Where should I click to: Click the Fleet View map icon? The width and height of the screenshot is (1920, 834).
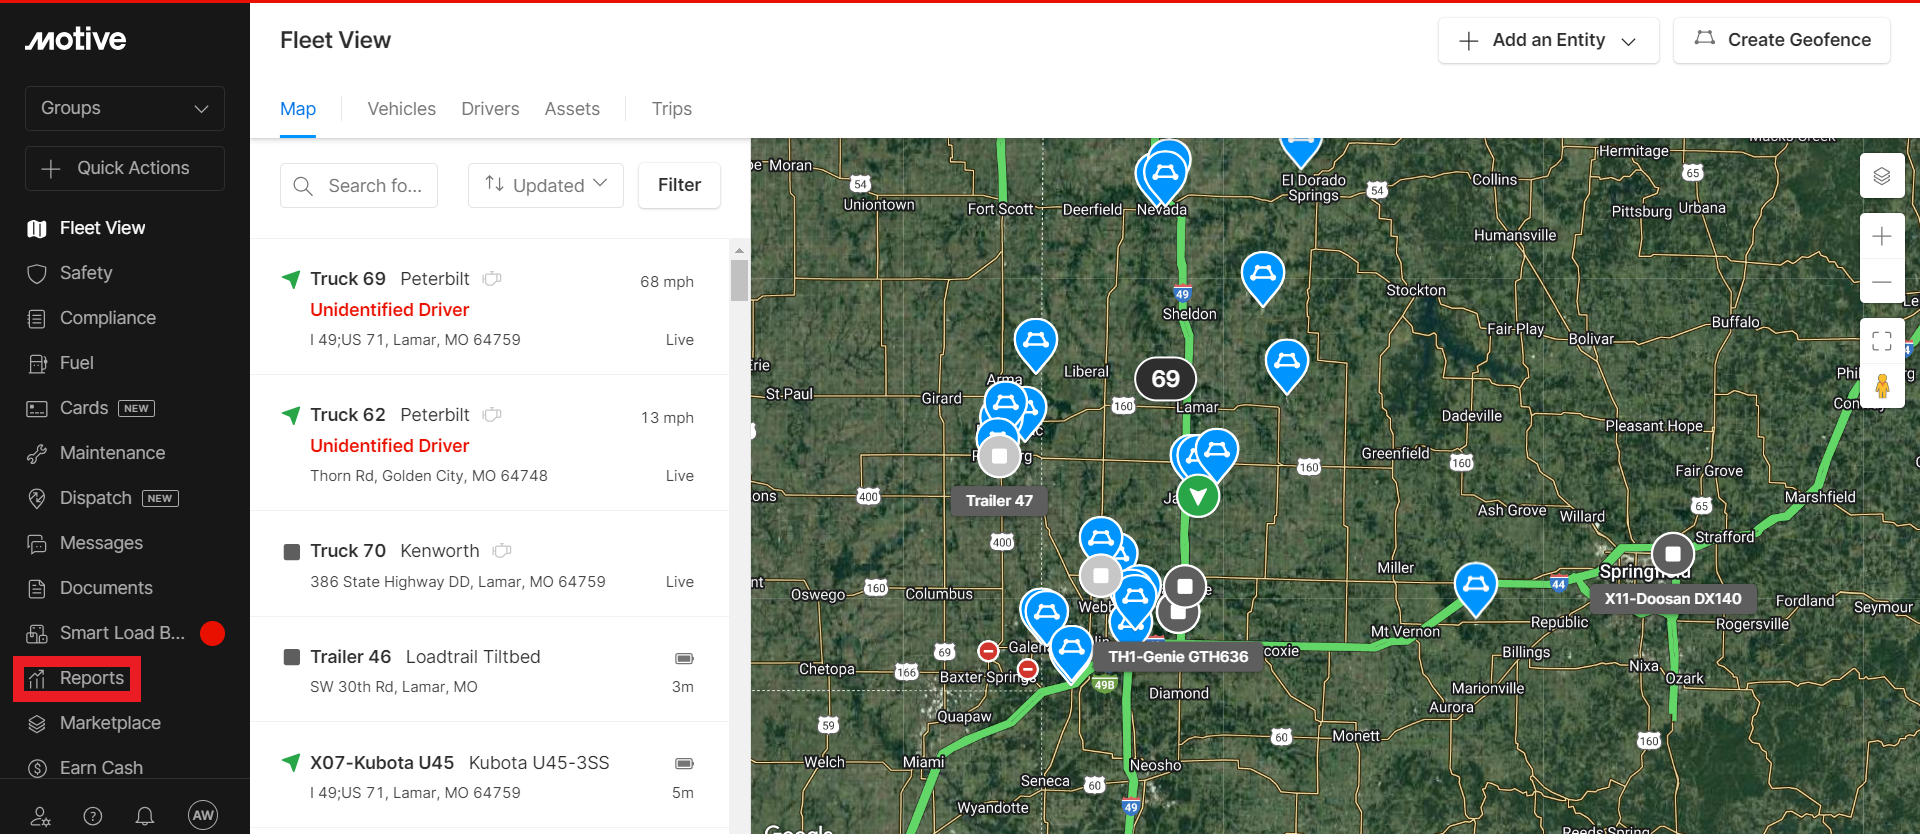click(x=37, y=229)
